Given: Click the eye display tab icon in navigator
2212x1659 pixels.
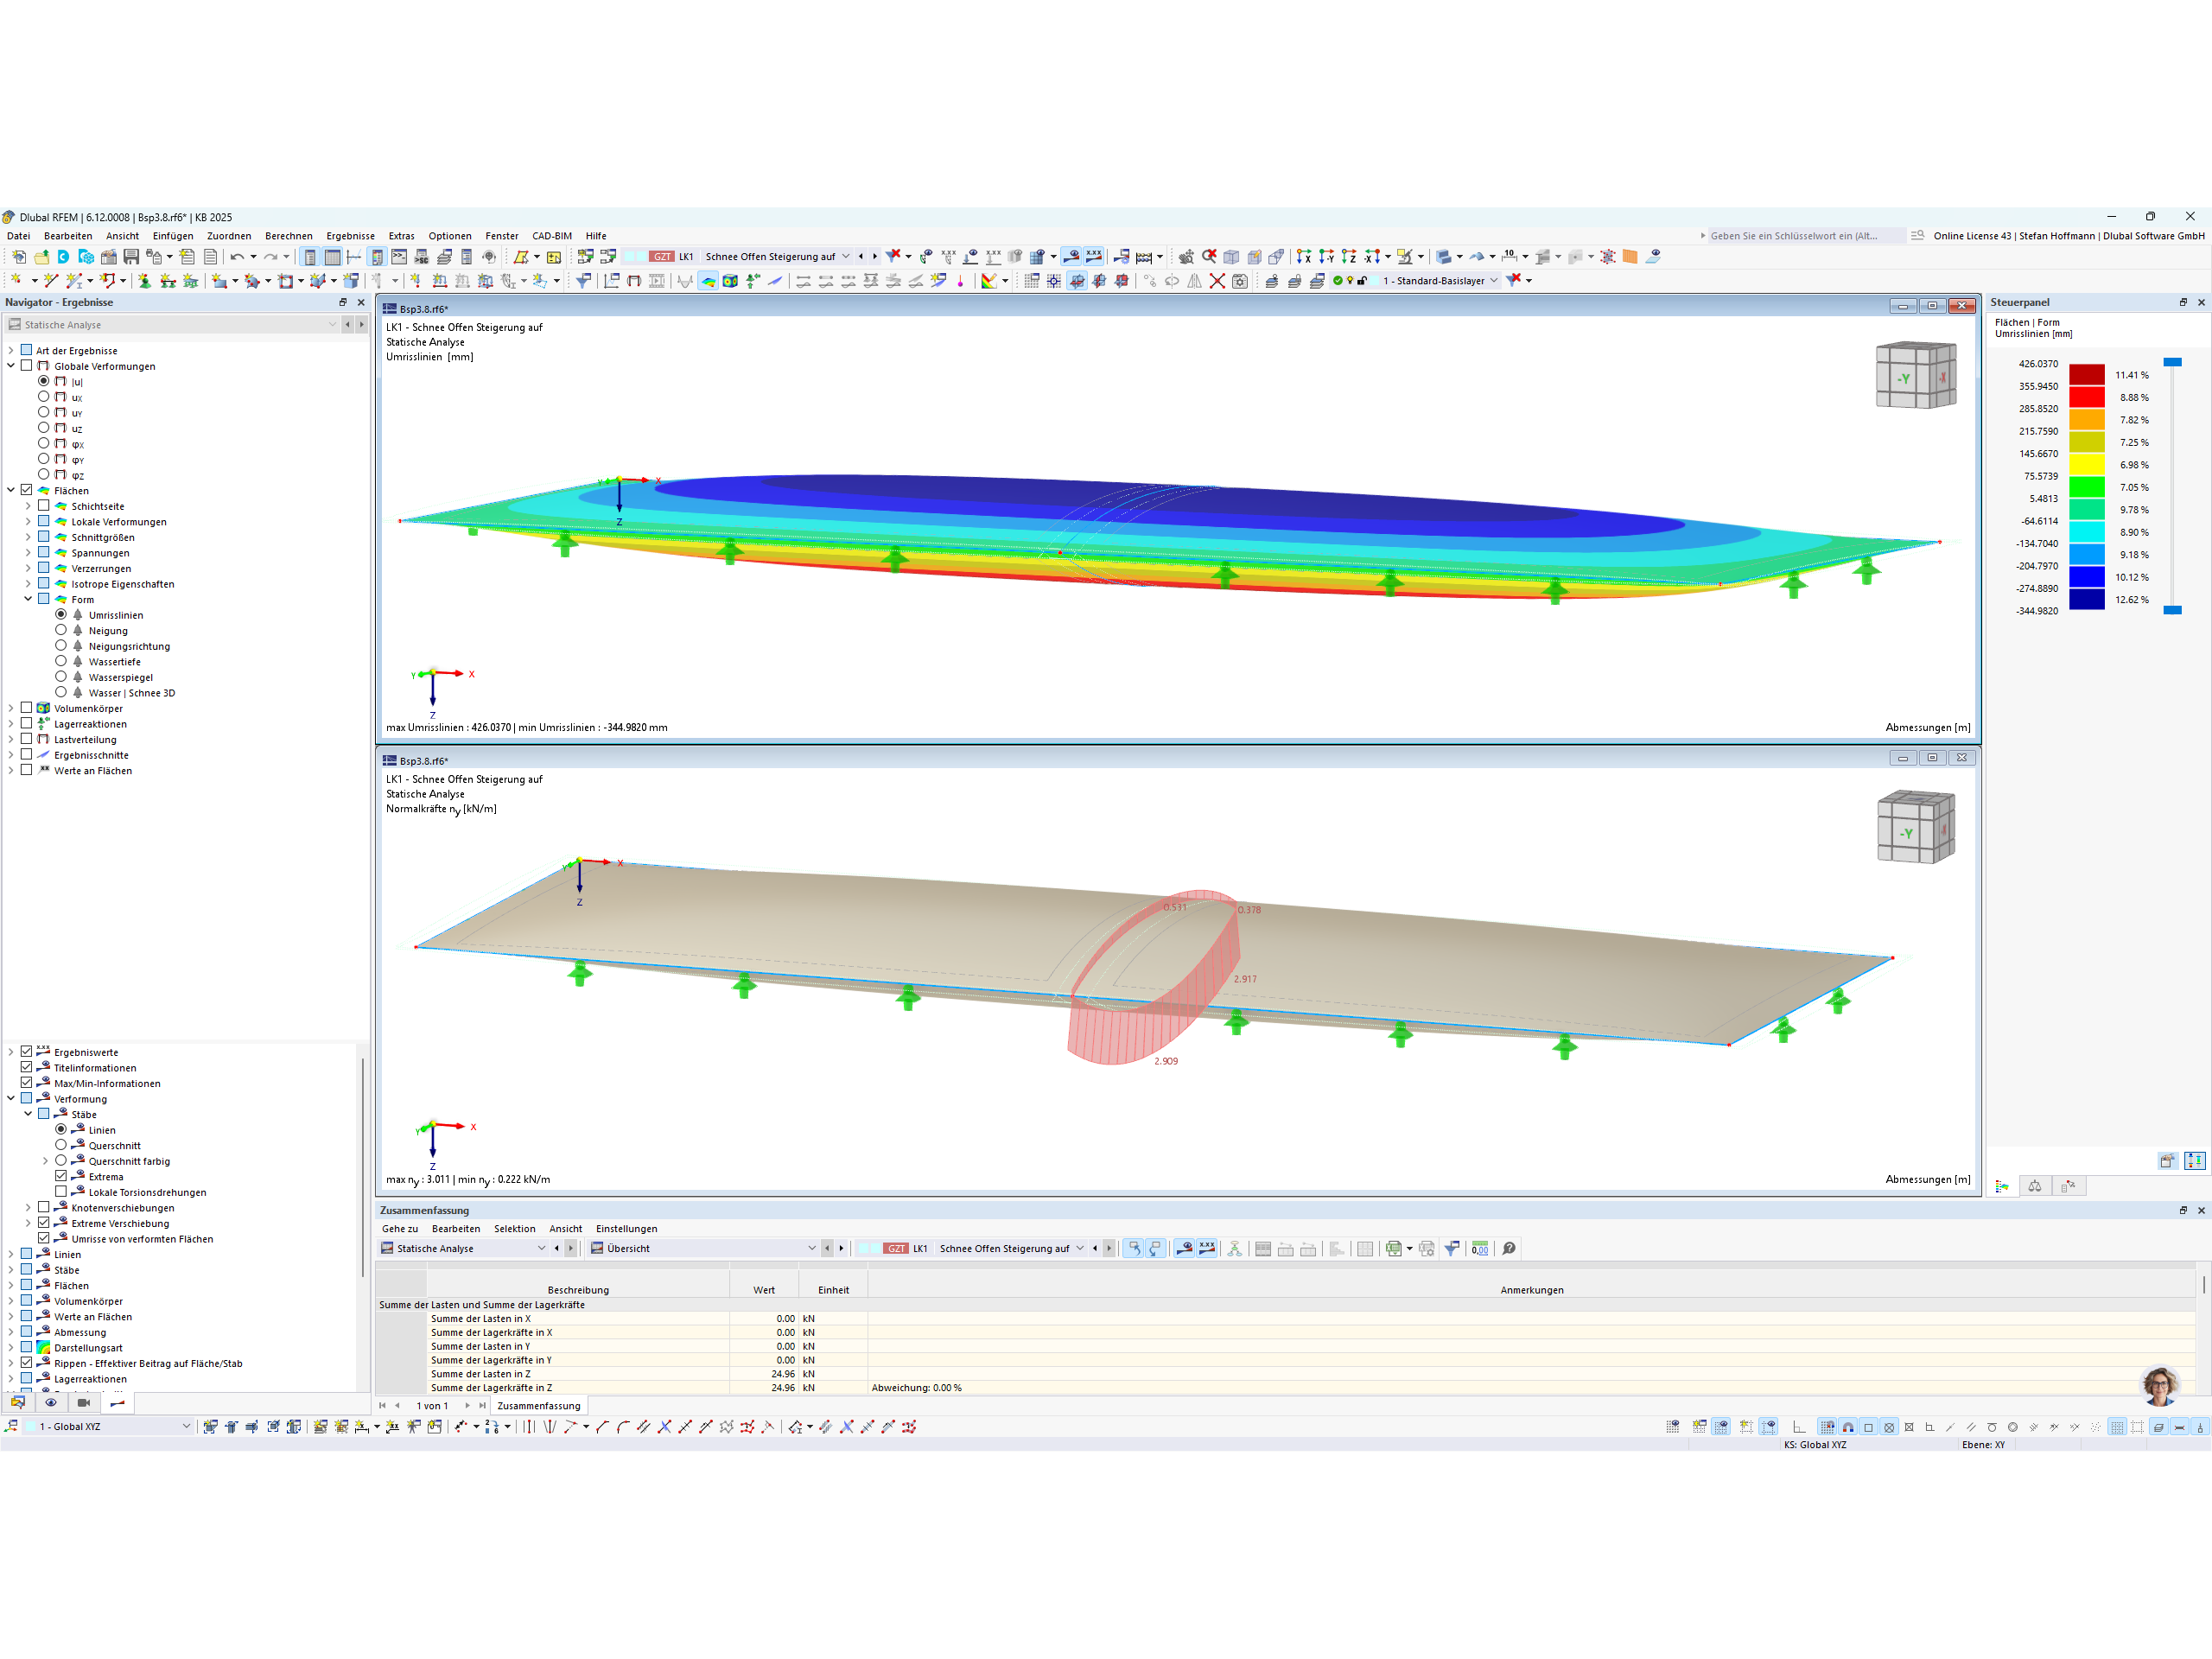Looking at the screenshot, I should (50, 1402).
